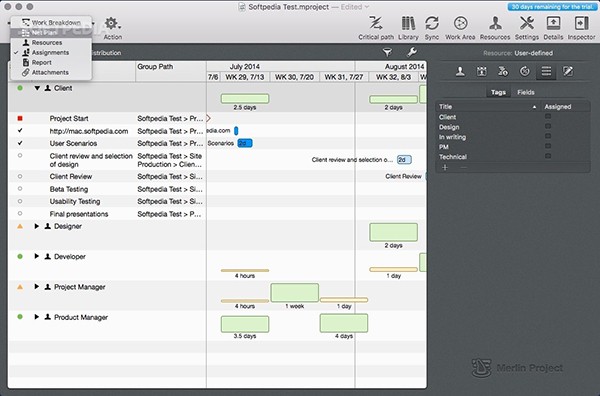
Task: Expand the Designer resource group
Action: (37, 226)
